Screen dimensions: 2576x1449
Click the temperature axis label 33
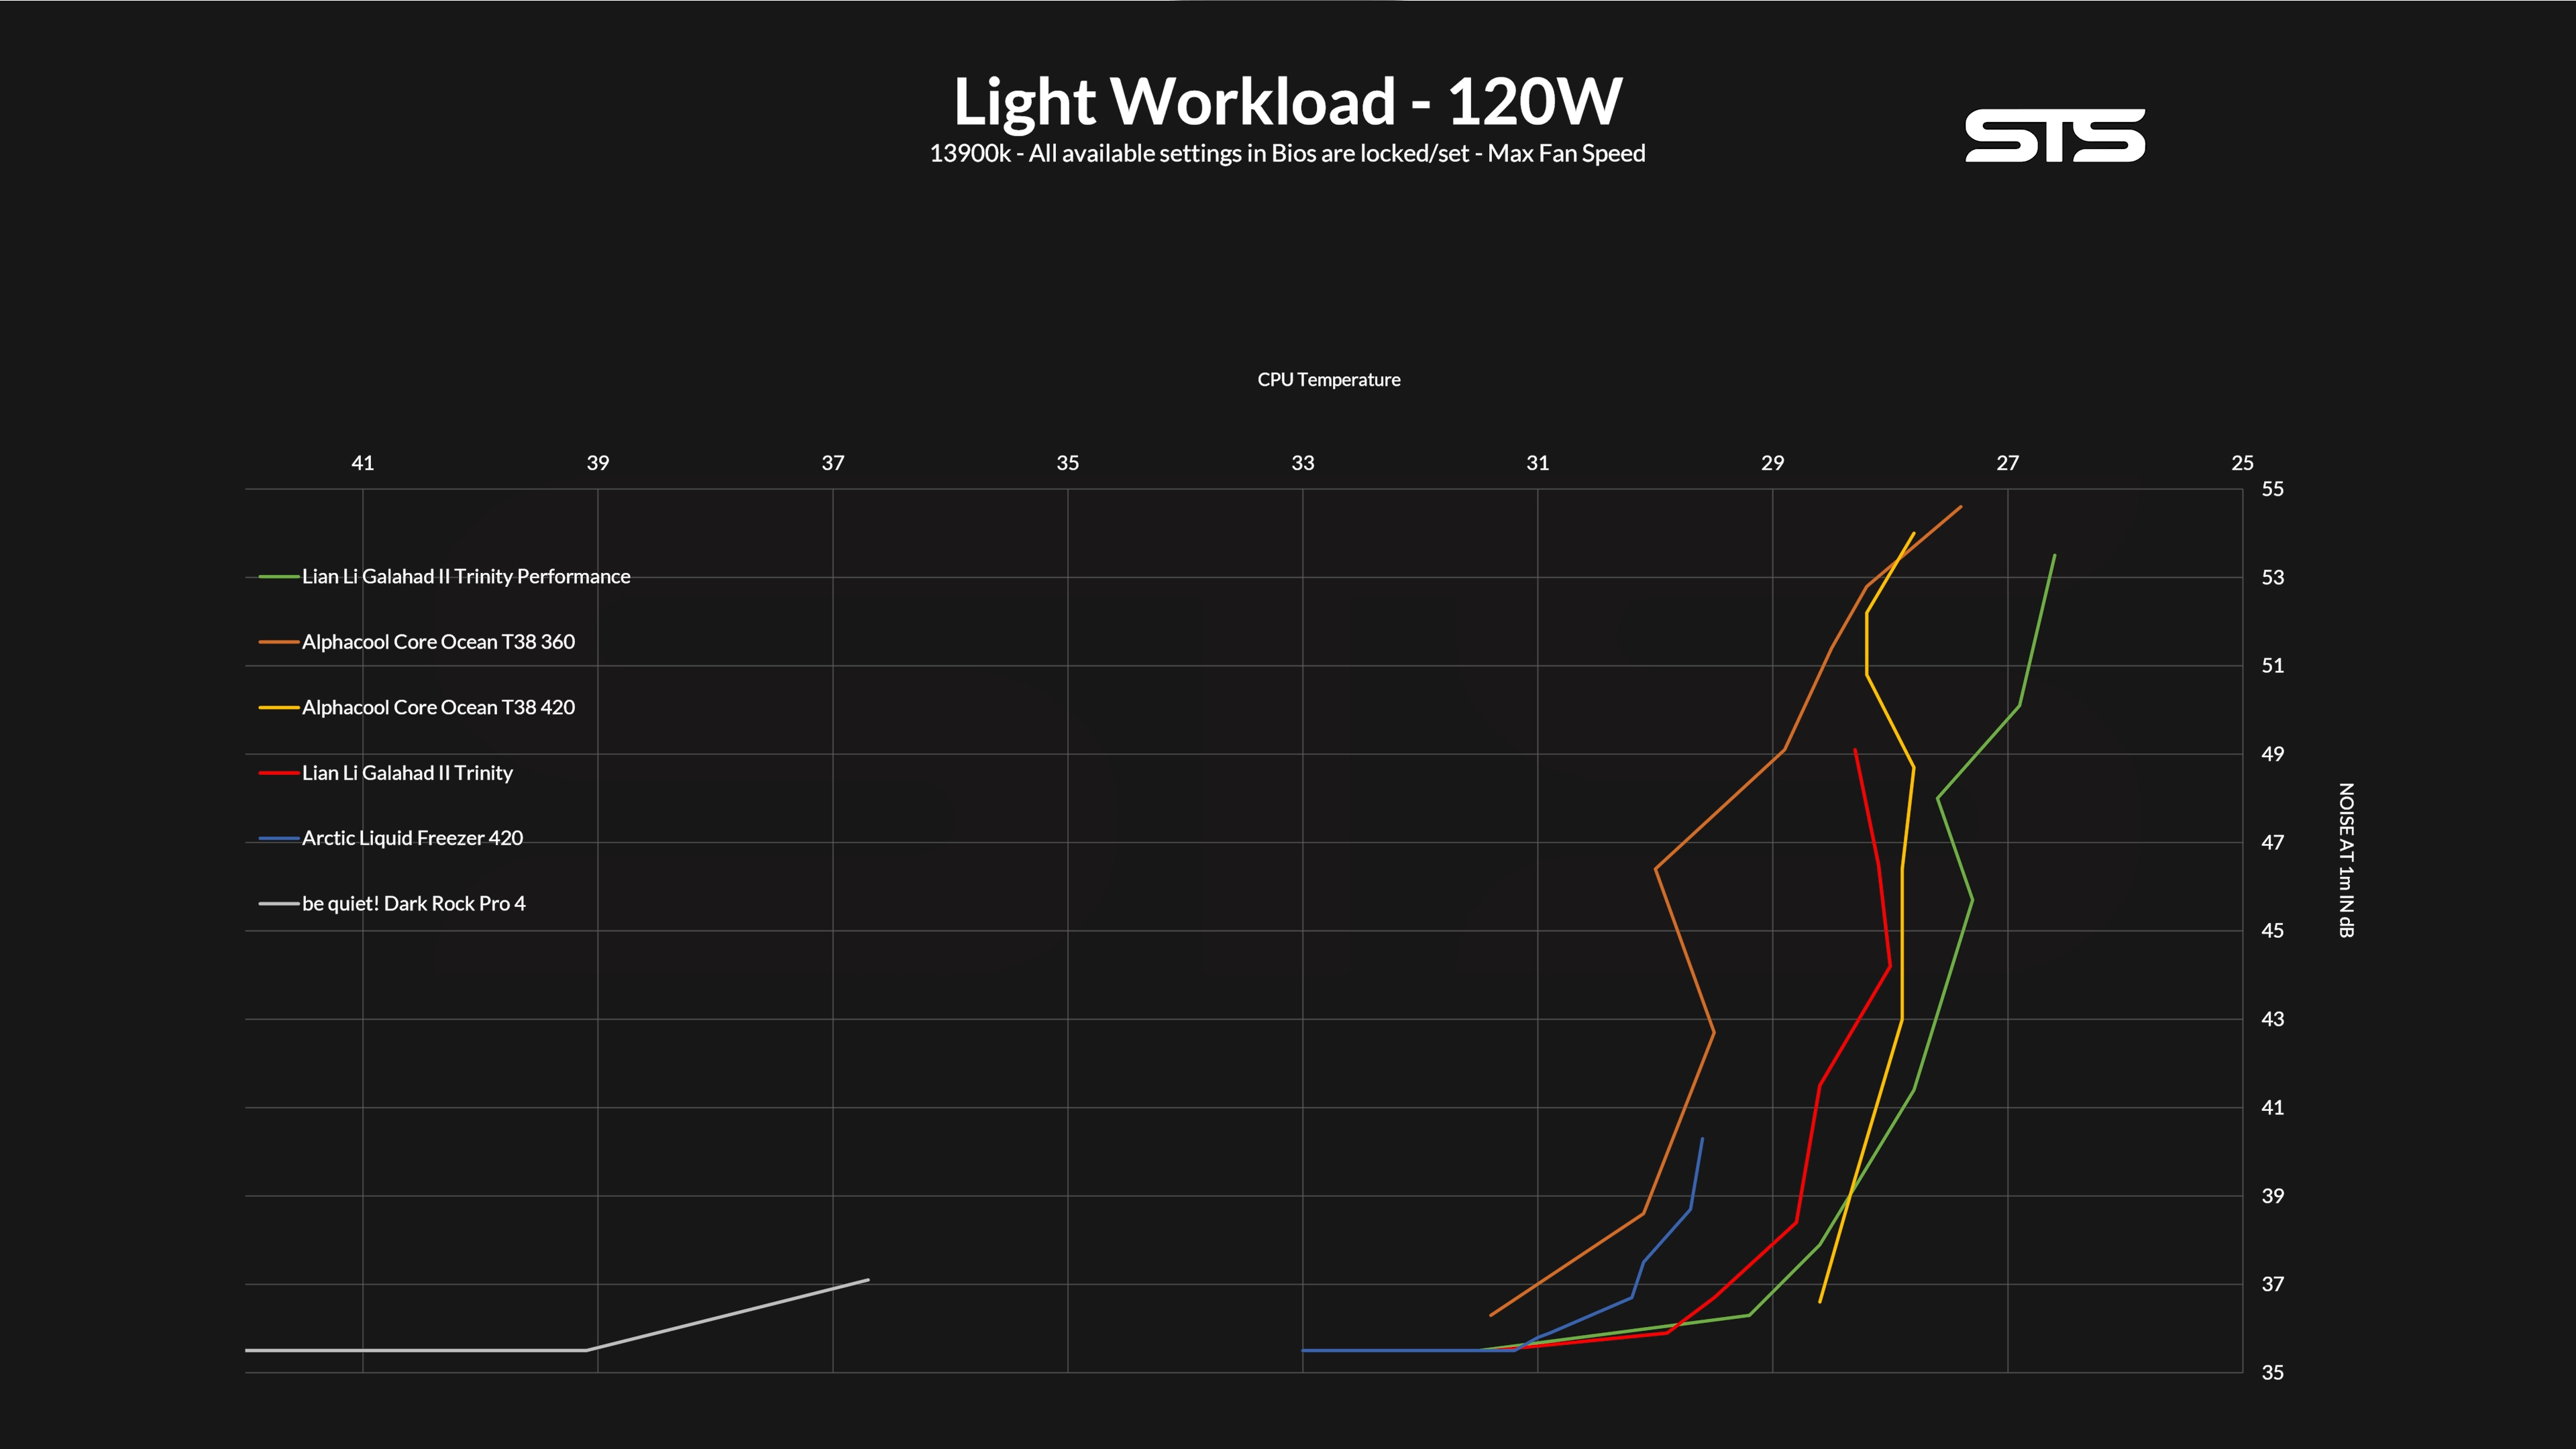1302,463
